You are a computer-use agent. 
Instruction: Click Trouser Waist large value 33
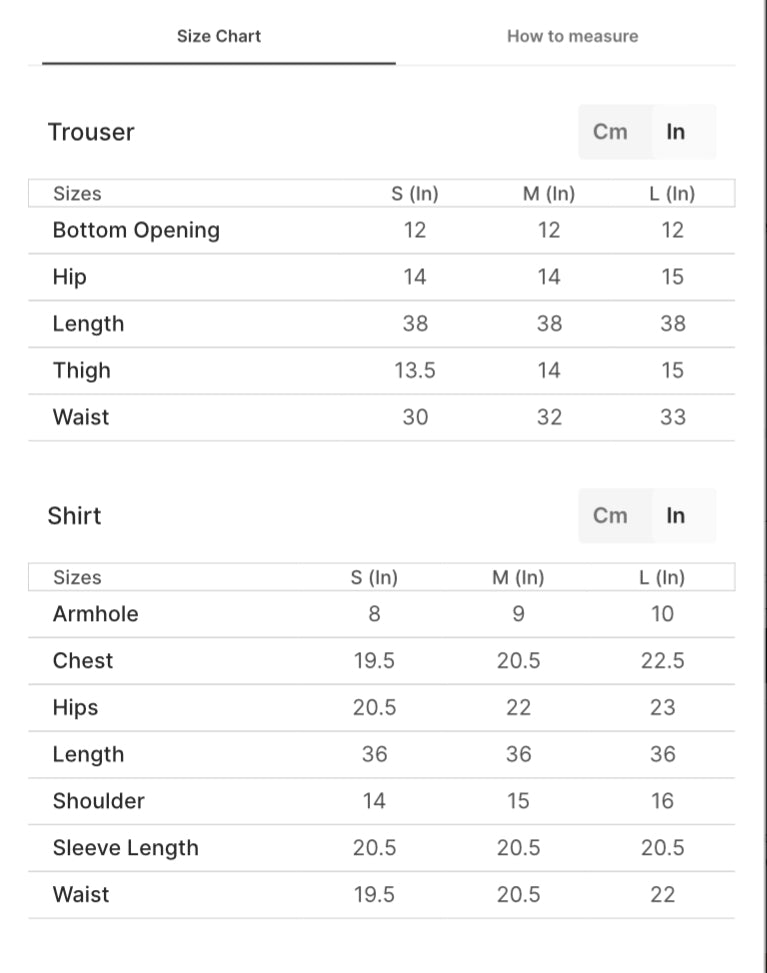[x=673, y=417]
